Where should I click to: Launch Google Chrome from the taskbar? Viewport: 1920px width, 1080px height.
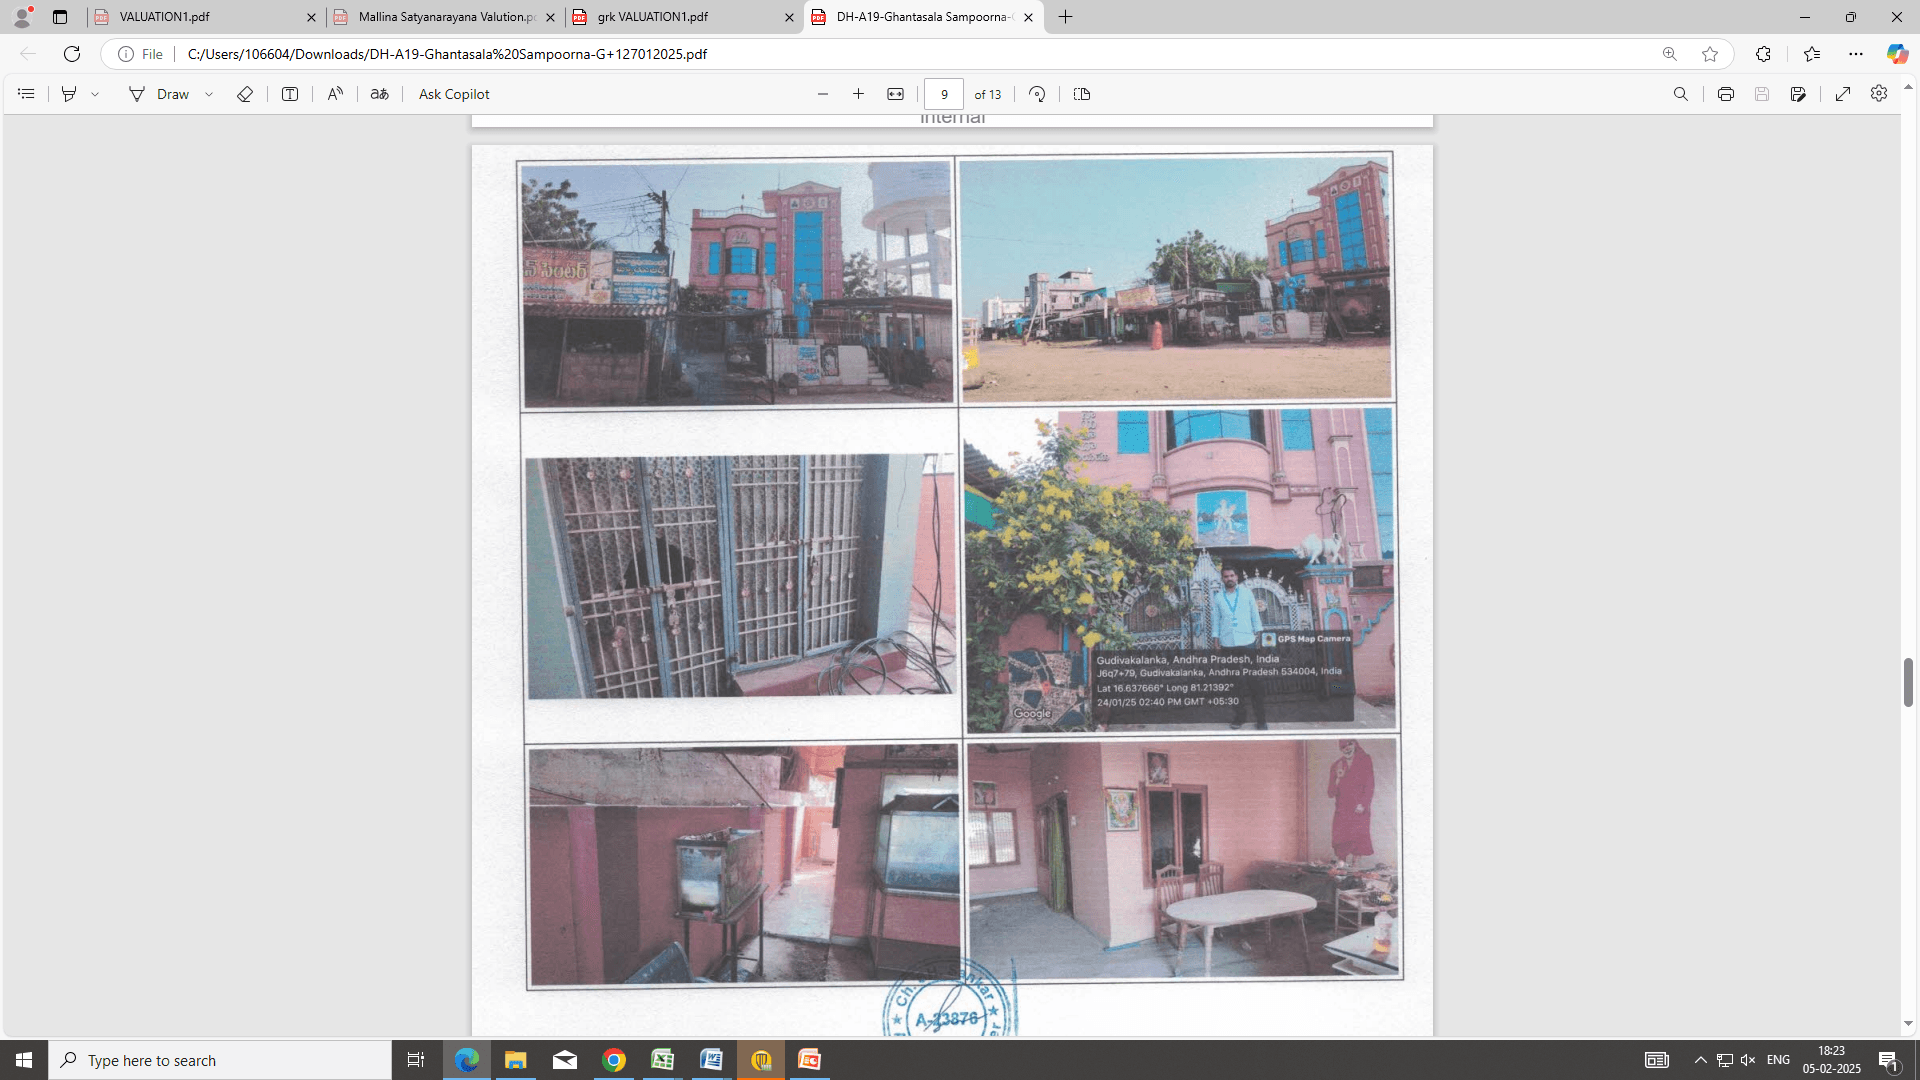[x=614, y=1060]
